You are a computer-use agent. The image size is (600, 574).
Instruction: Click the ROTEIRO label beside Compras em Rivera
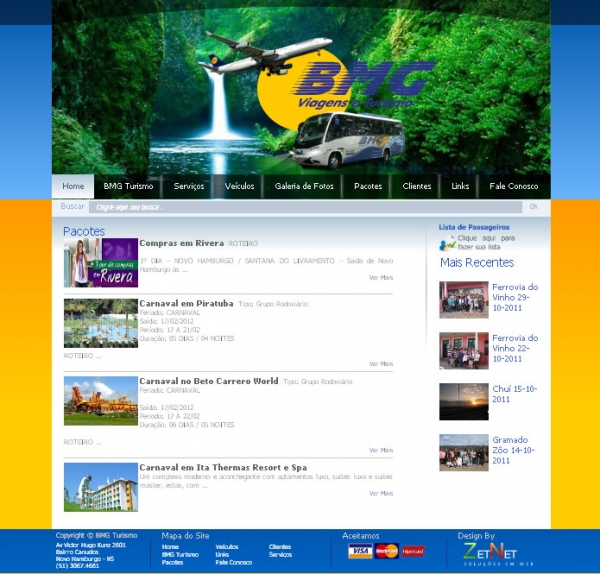pos(243,244)
